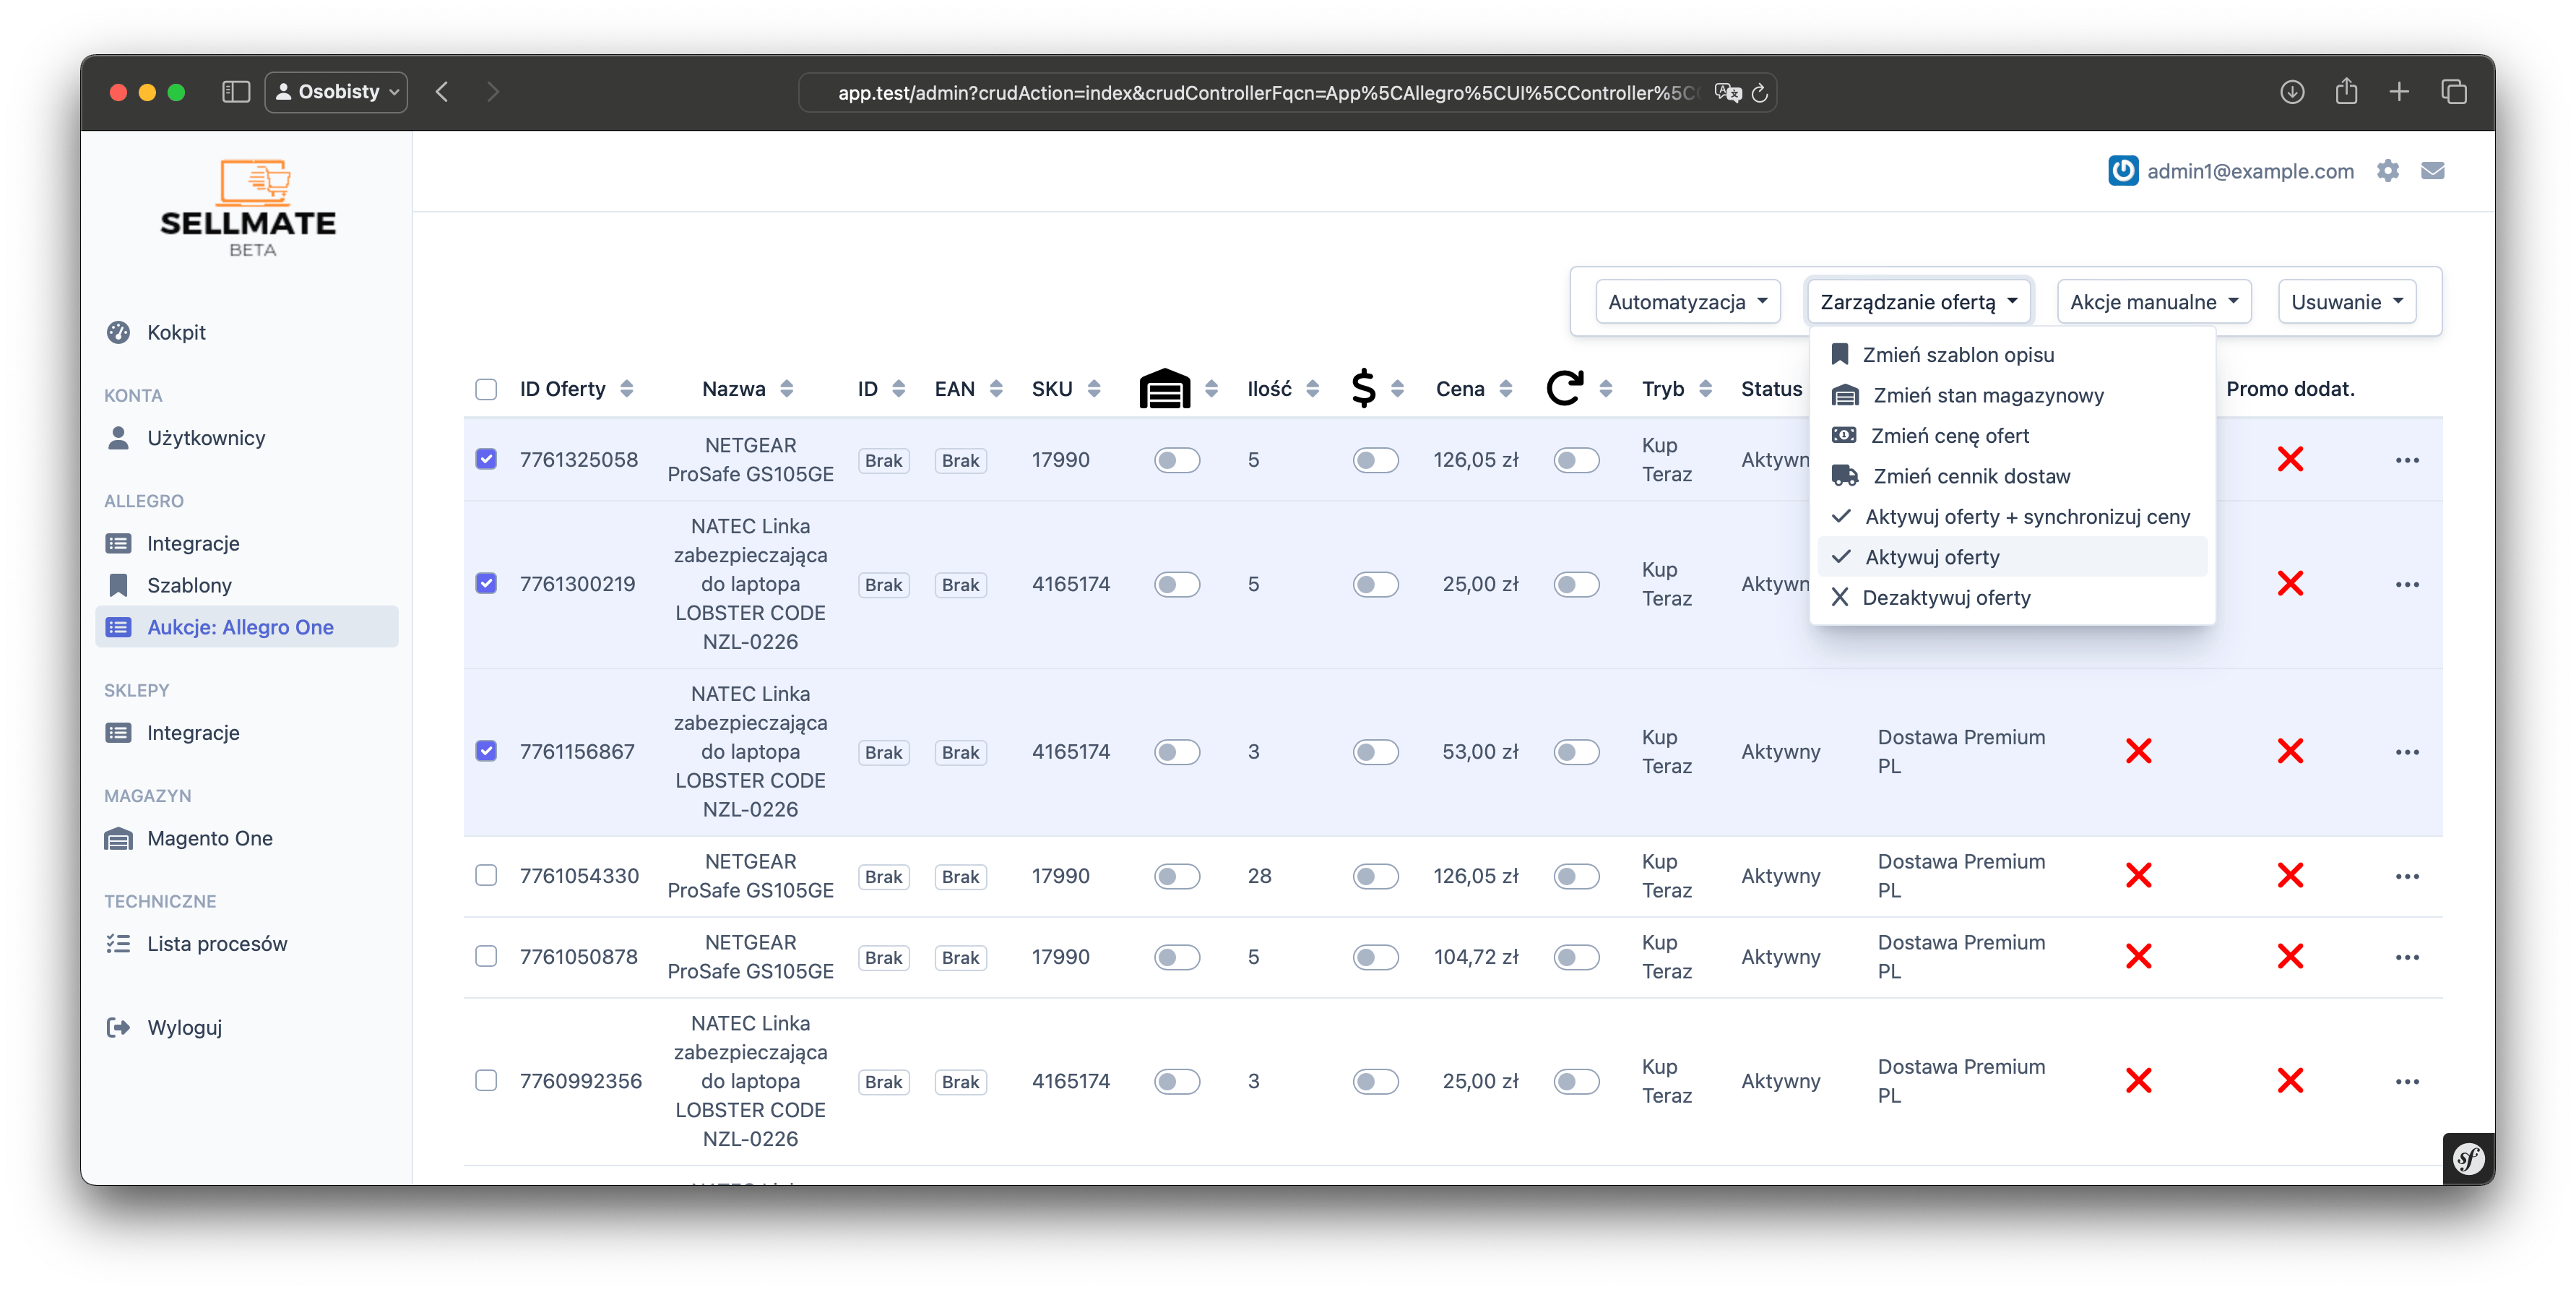Sort table by EAN column header
Image resolution: width=2576 pixels, height=1292 pixels.
click(x=968, y=389)
